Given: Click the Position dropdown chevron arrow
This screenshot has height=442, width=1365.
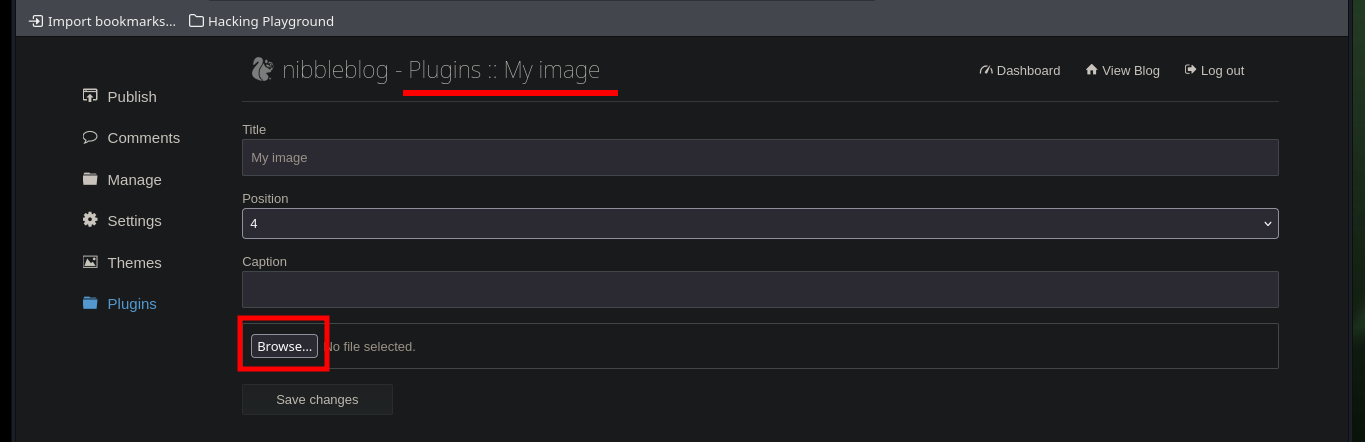Looking at the screenshot, I should click(x=1268, y=224).
